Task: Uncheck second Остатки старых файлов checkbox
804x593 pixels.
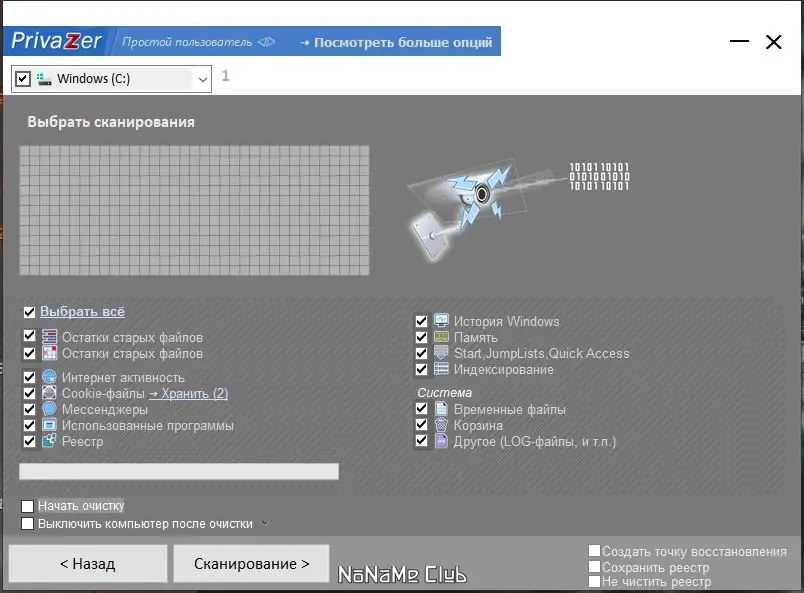Action: [29, 353]
